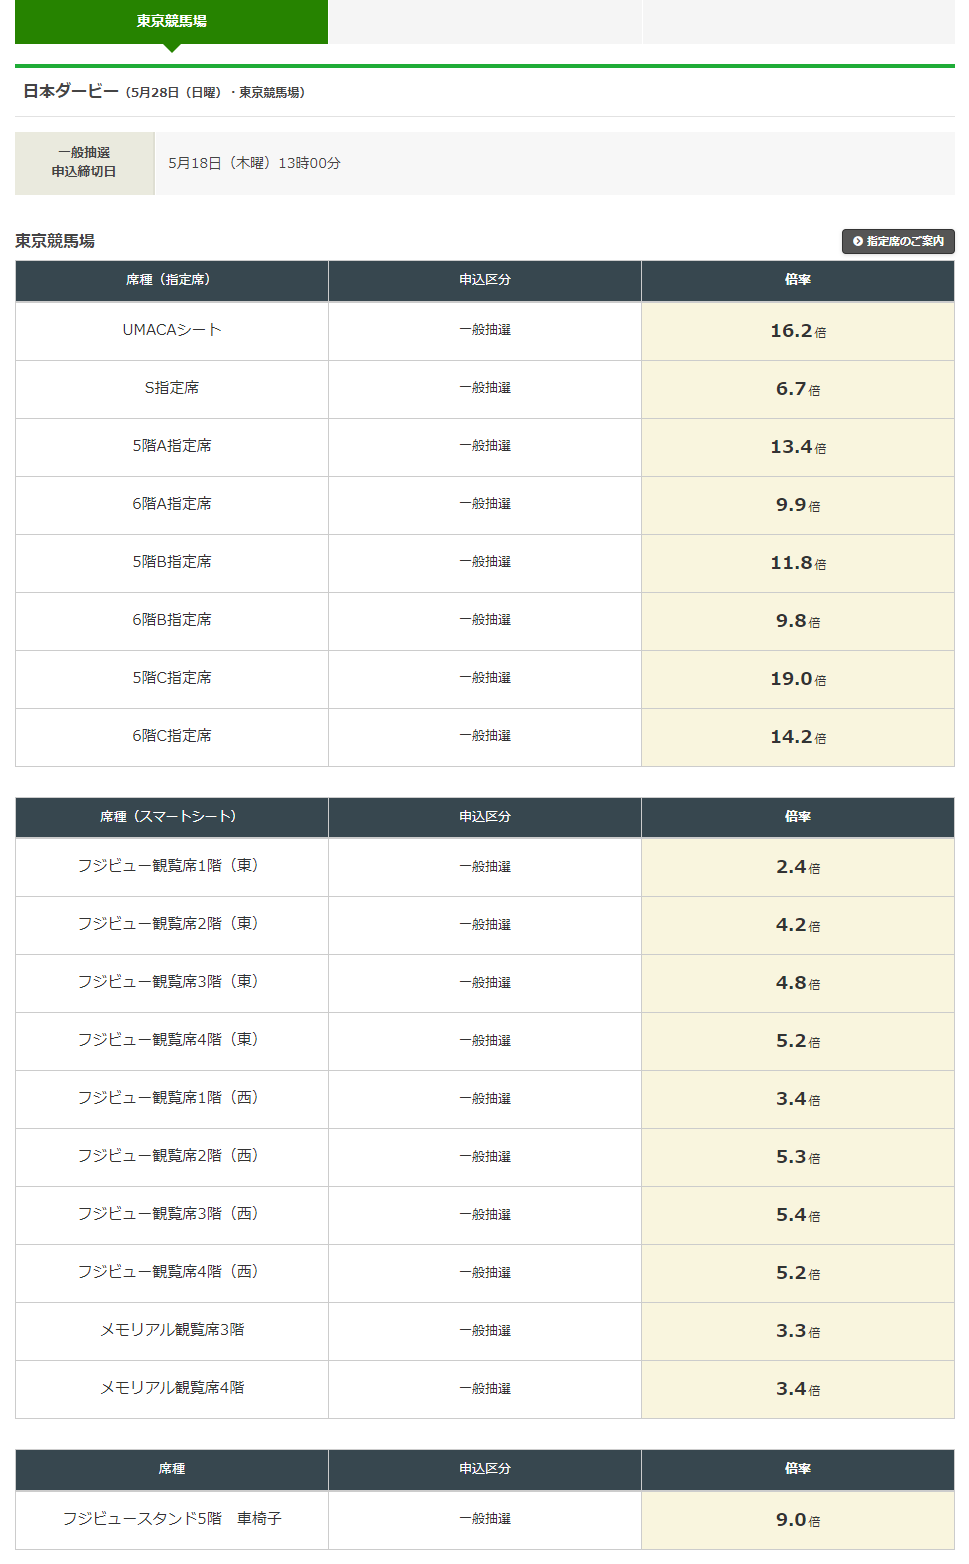Click the arrow icon in 指定席のご案内
The height and width of the screenshot is (1564, 969).
858,241
